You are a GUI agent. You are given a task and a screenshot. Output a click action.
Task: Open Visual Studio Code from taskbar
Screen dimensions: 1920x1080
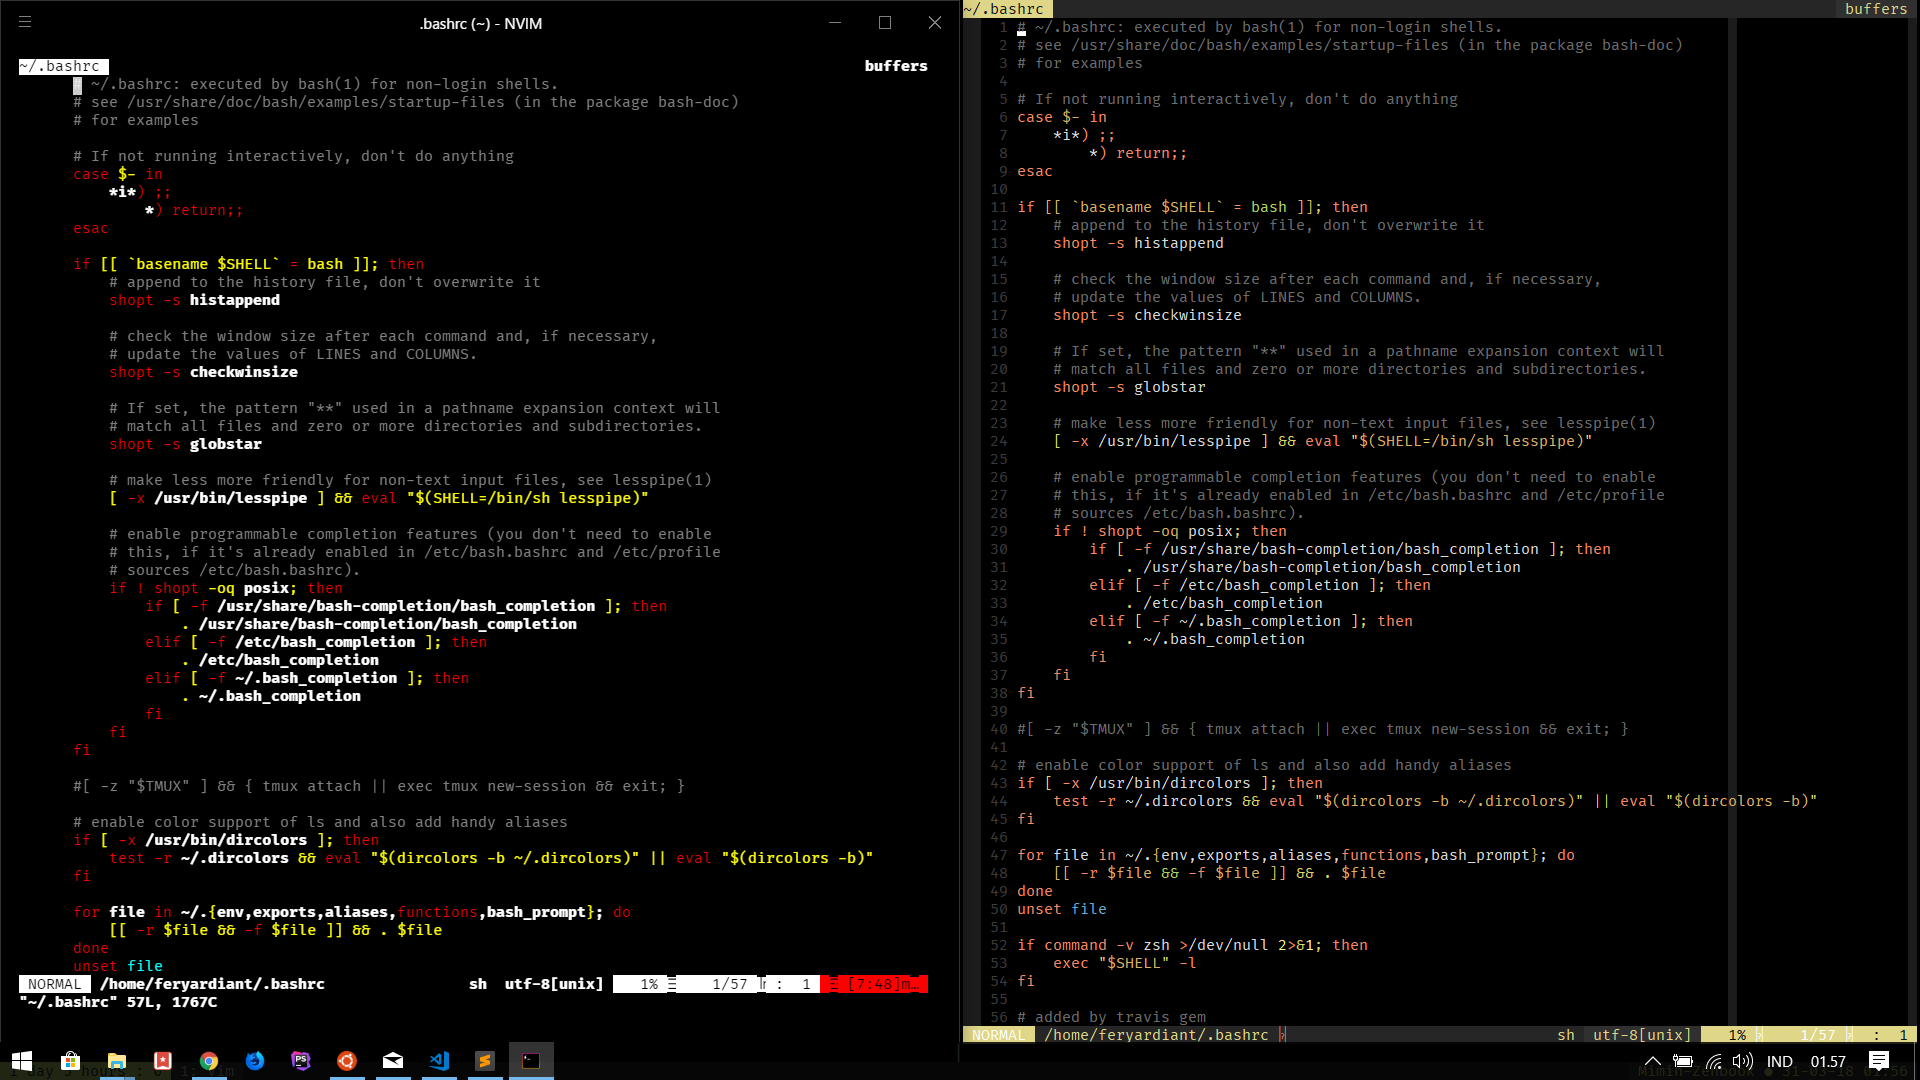click(x=439, y=1061)
